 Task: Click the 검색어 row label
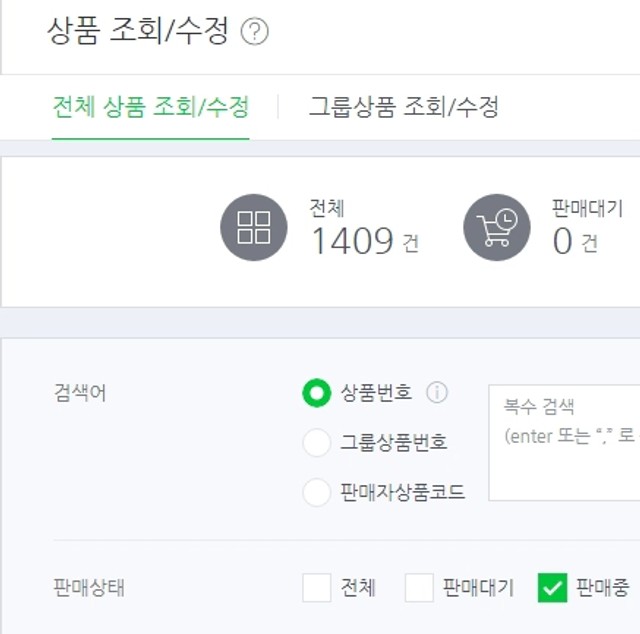coord(80,393)
